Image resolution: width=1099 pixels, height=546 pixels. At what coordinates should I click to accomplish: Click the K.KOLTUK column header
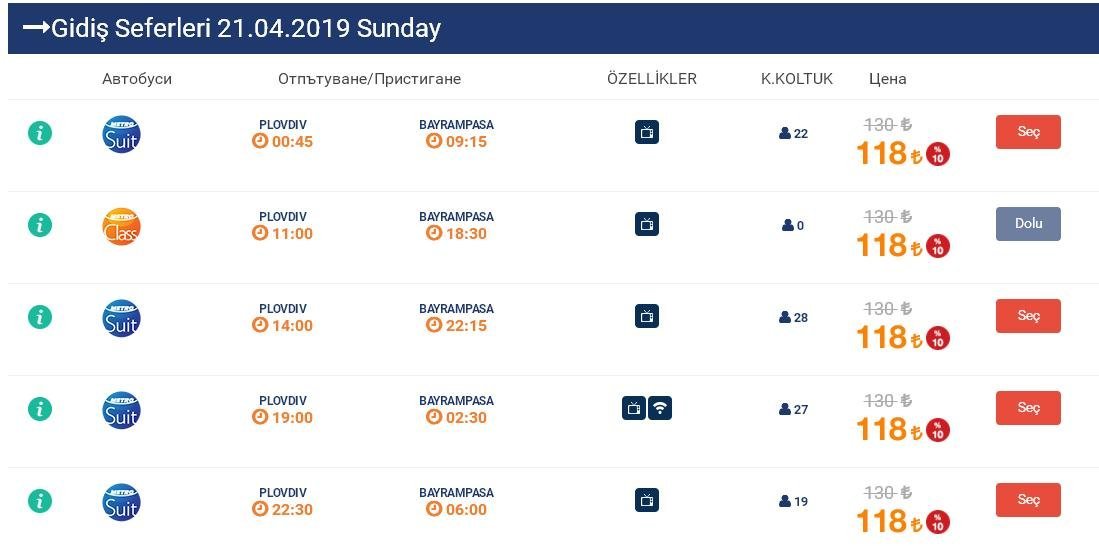click(x=797, y=79)
